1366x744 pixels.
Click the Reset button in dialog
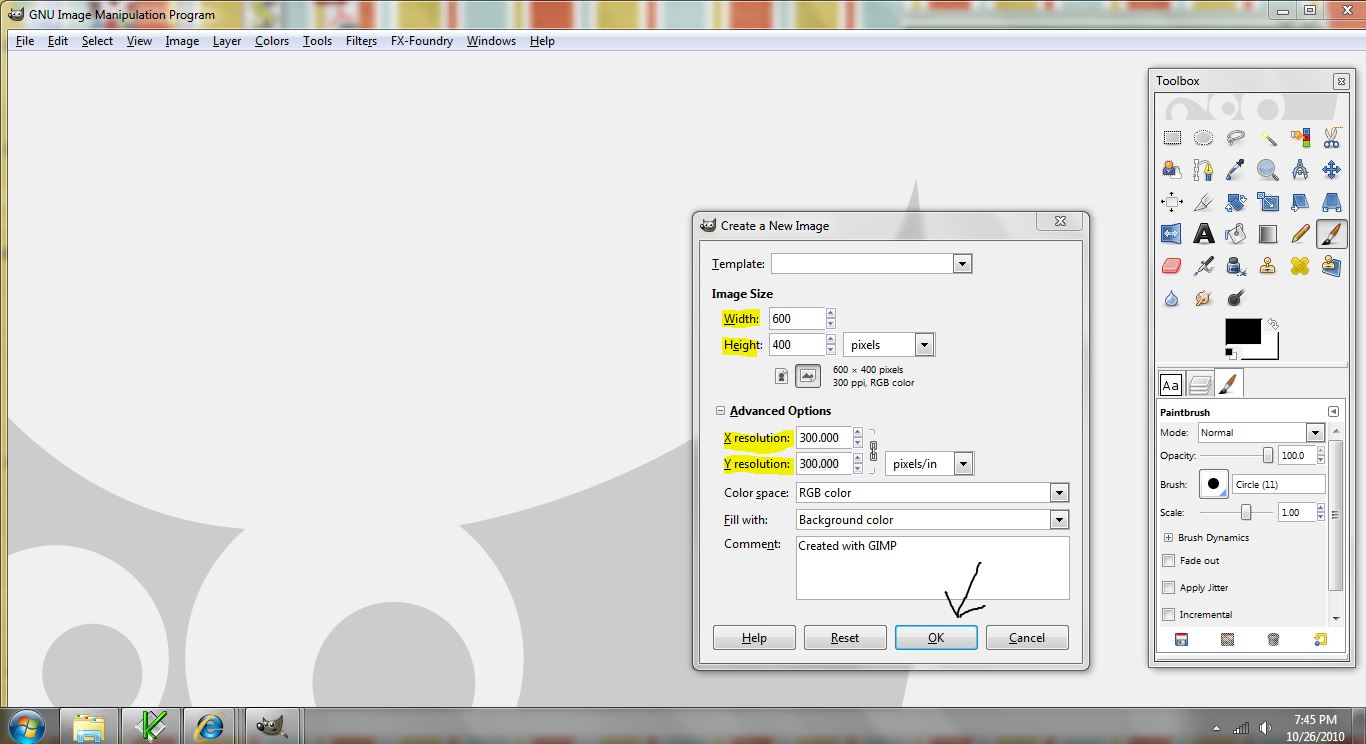pyautogui.click(x=845, y=638)
